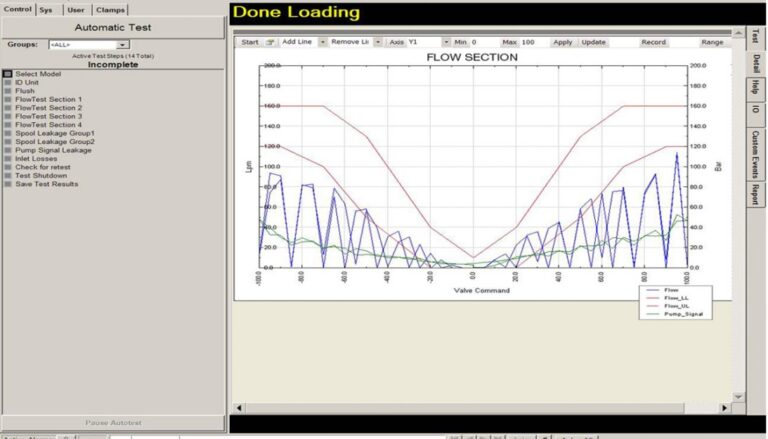
Task: Click the Update button
Action: click(x=594, y=42)
